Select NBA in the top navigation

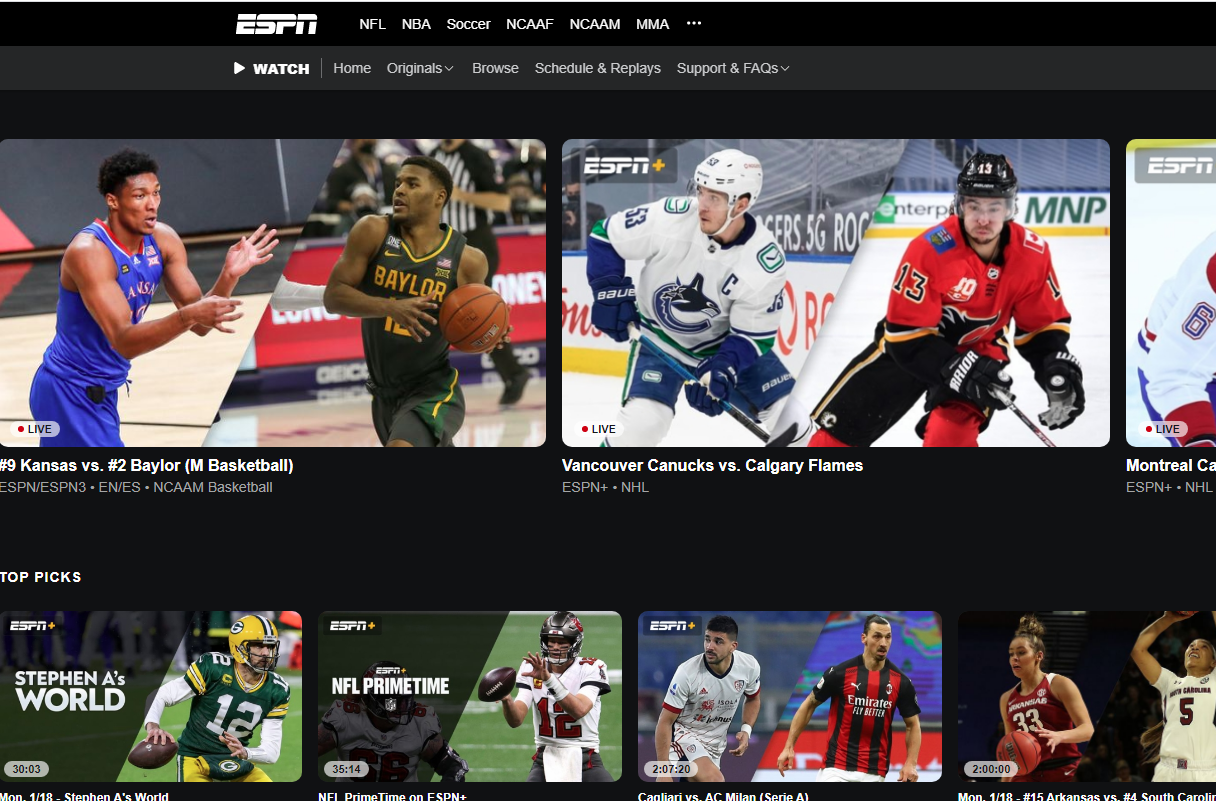[416, 24]
